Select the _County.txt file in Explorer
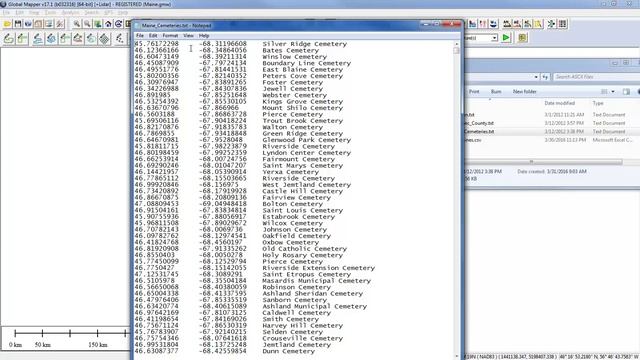The height and width of the screenshot is (360, 640). pos(551,123)
